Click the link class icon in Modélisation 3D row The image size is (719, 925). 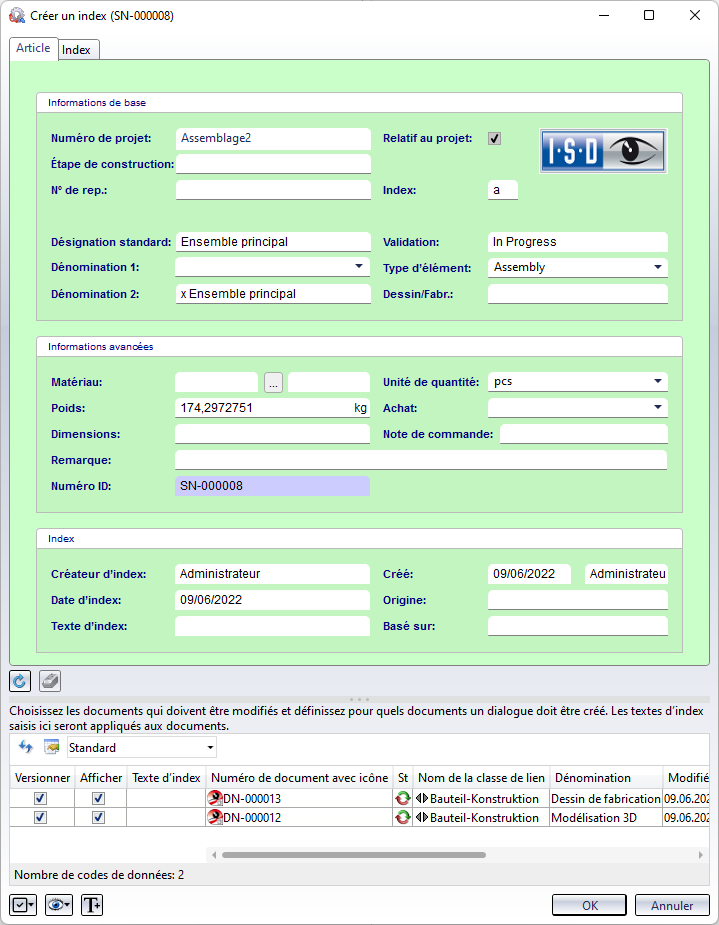[x=422, y=818]
